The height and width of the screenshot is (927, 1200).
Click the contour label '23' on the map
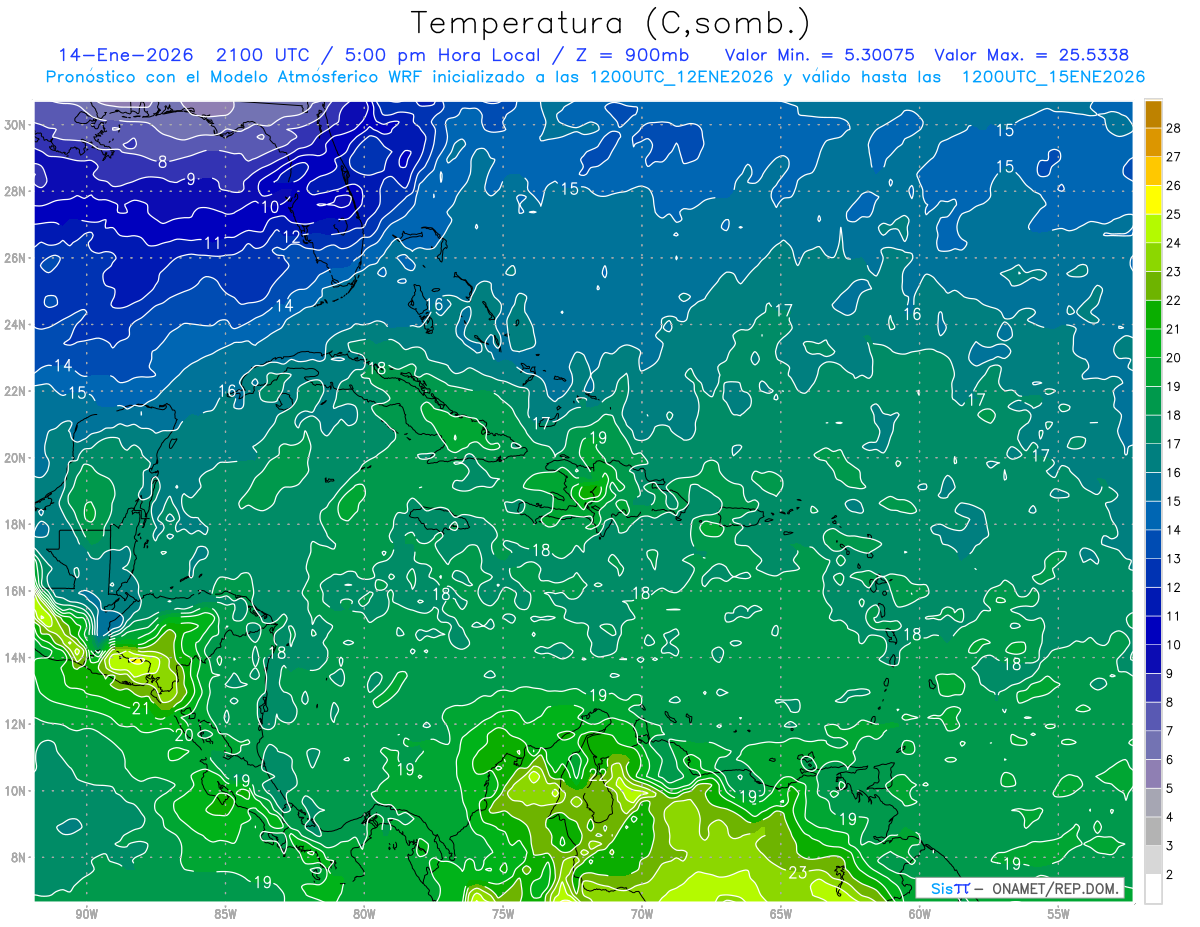pos(798,873)
